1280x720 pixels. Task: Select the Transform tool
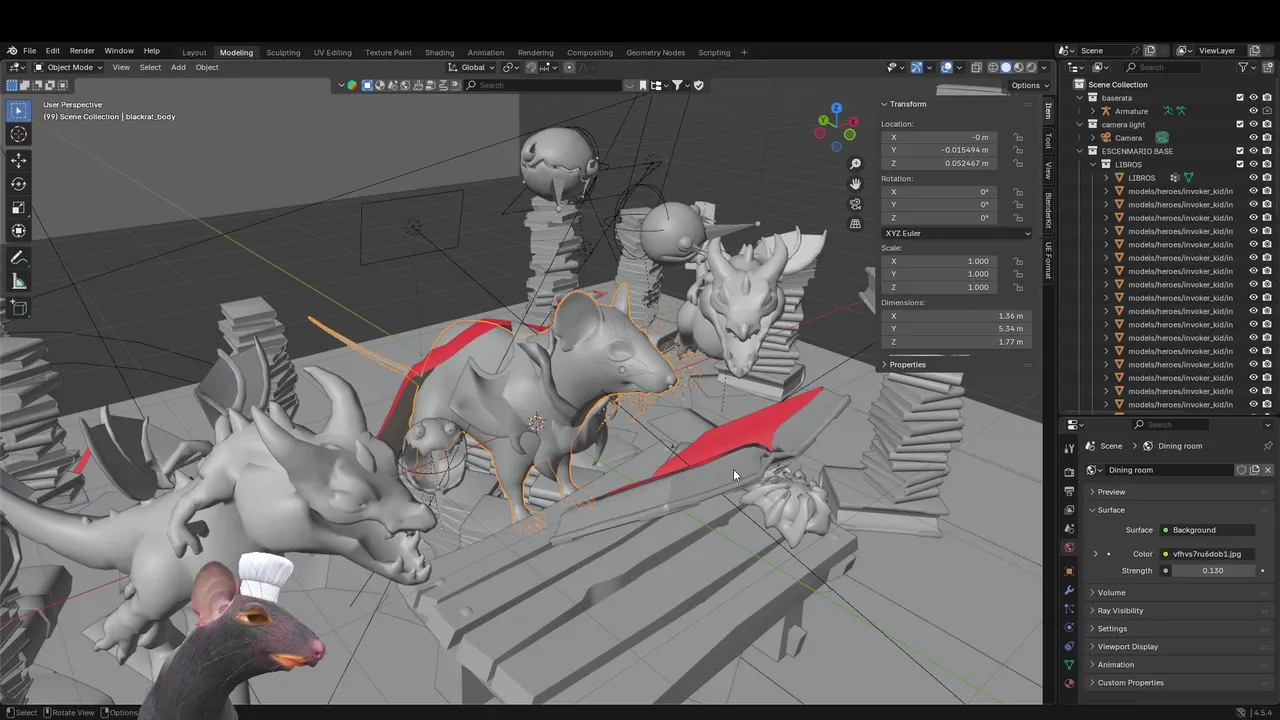(x=18, y=232)
